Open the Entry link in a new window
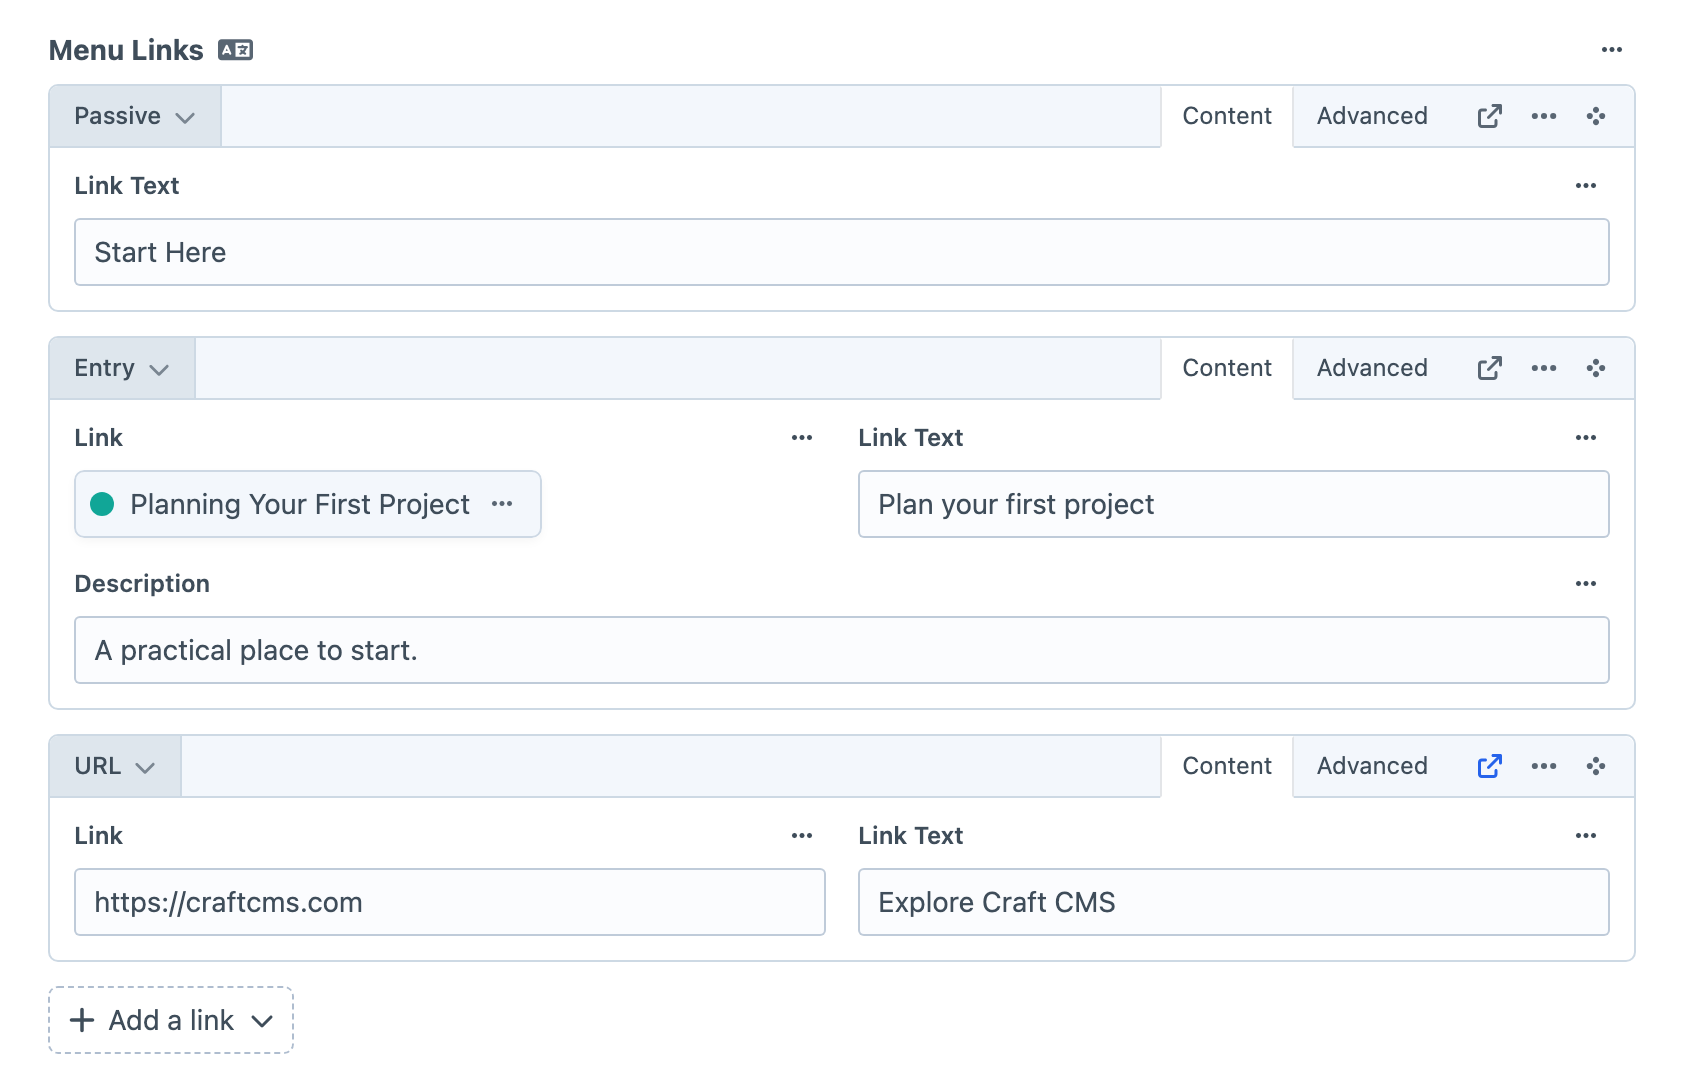 coord(1489,368)
